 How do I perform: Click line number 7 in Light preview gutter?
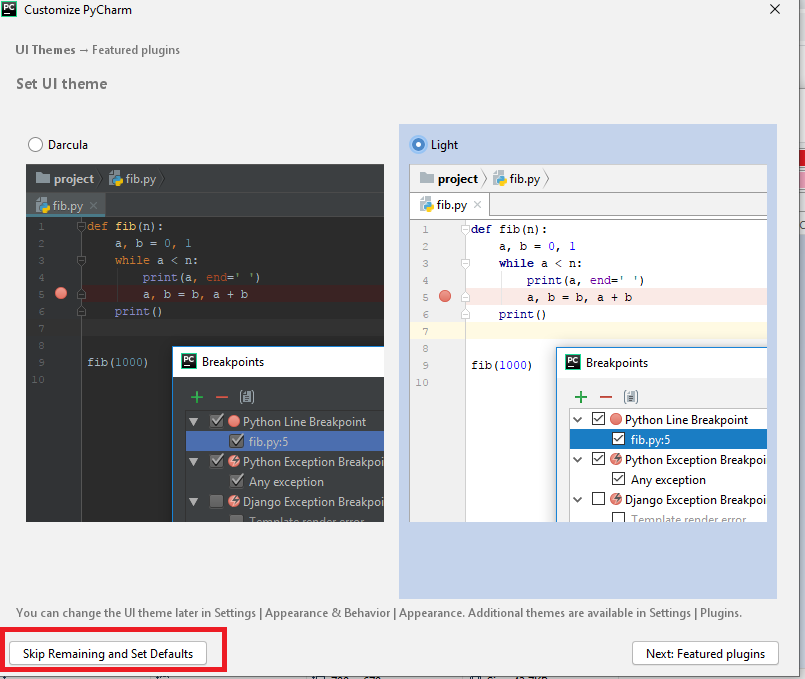425,332
